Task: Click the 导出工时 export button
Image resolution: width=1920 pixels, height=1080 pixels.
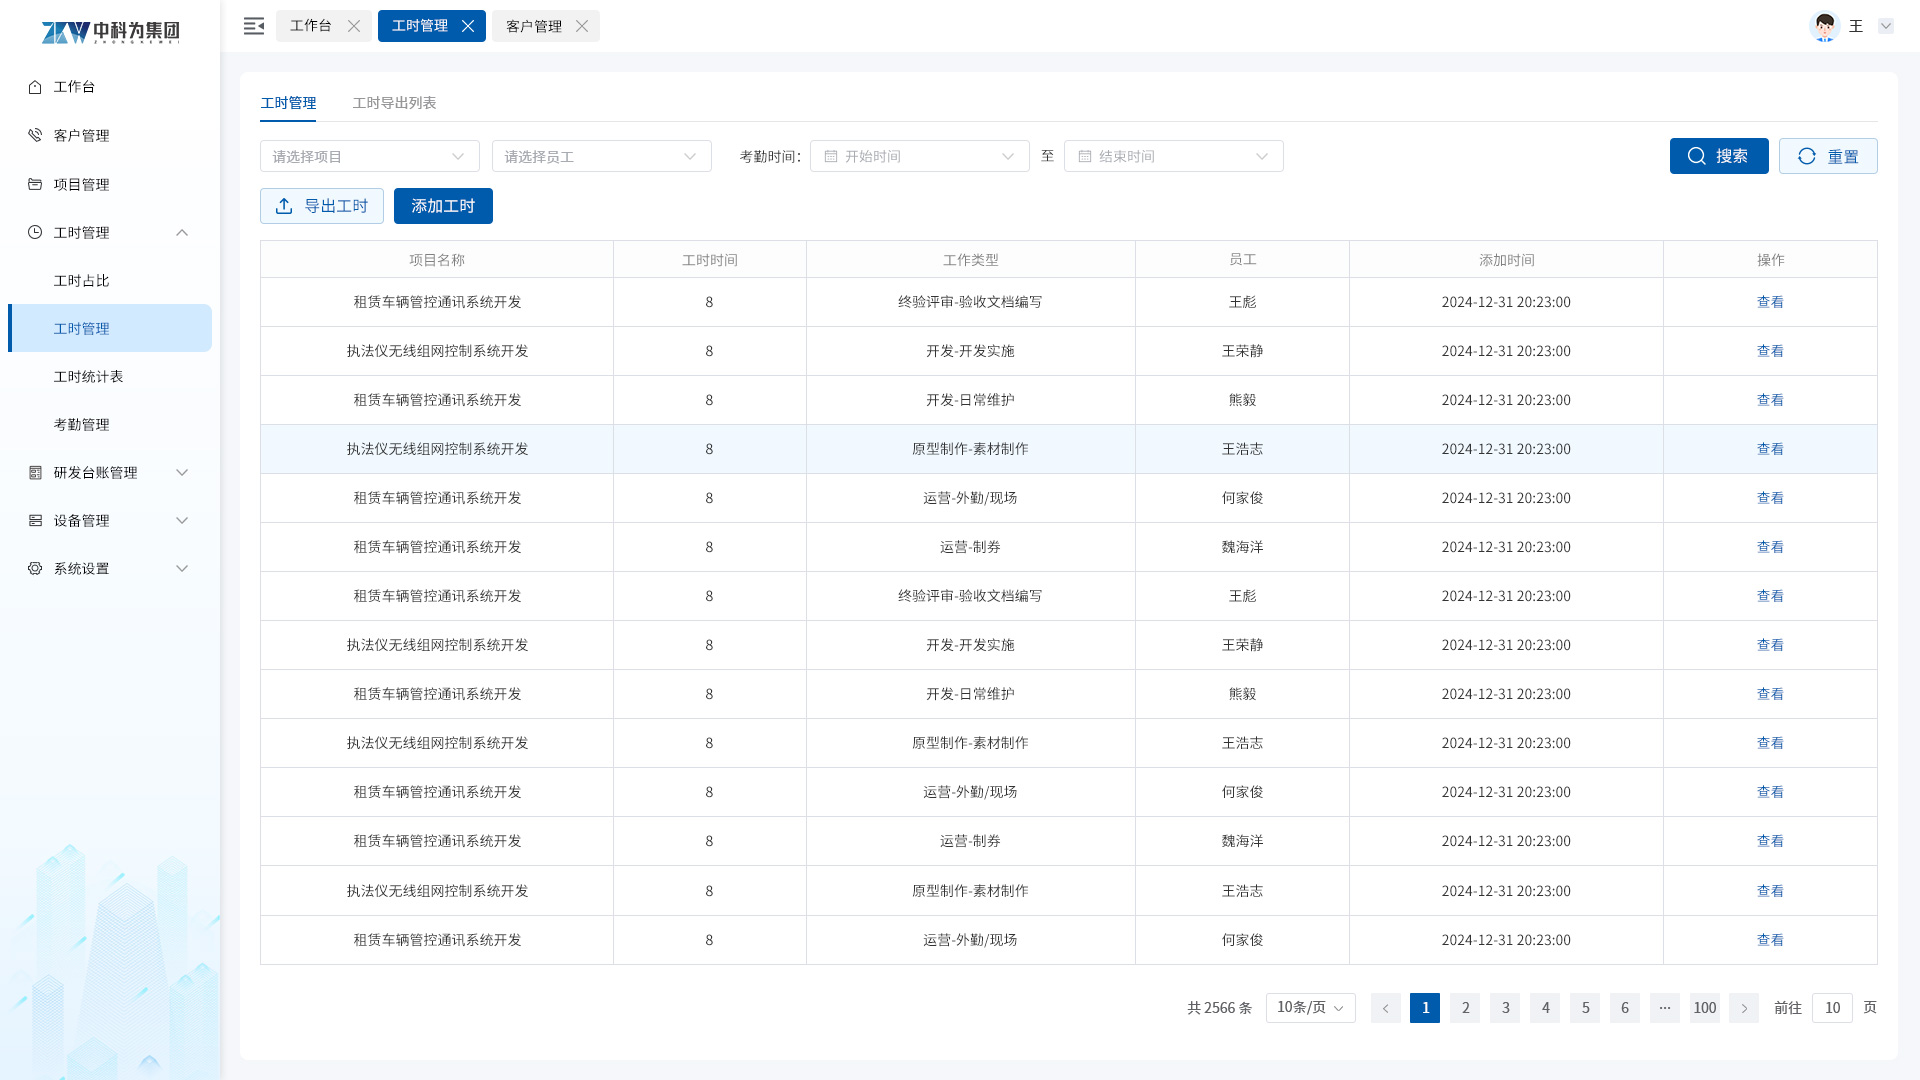Action: pyautogui.click(x=321, y=206)
